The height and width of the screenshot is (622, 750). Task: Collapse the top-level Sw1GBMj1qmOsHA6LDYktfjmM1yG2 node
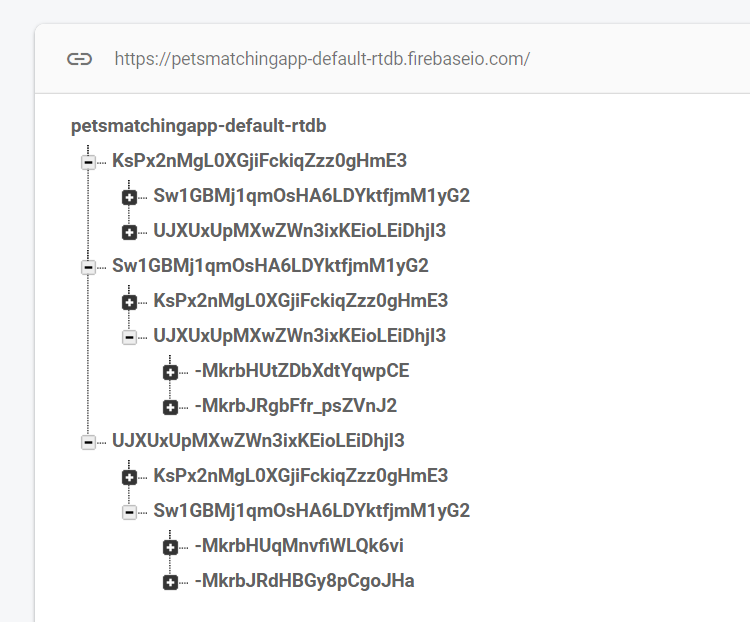(88, 267)
